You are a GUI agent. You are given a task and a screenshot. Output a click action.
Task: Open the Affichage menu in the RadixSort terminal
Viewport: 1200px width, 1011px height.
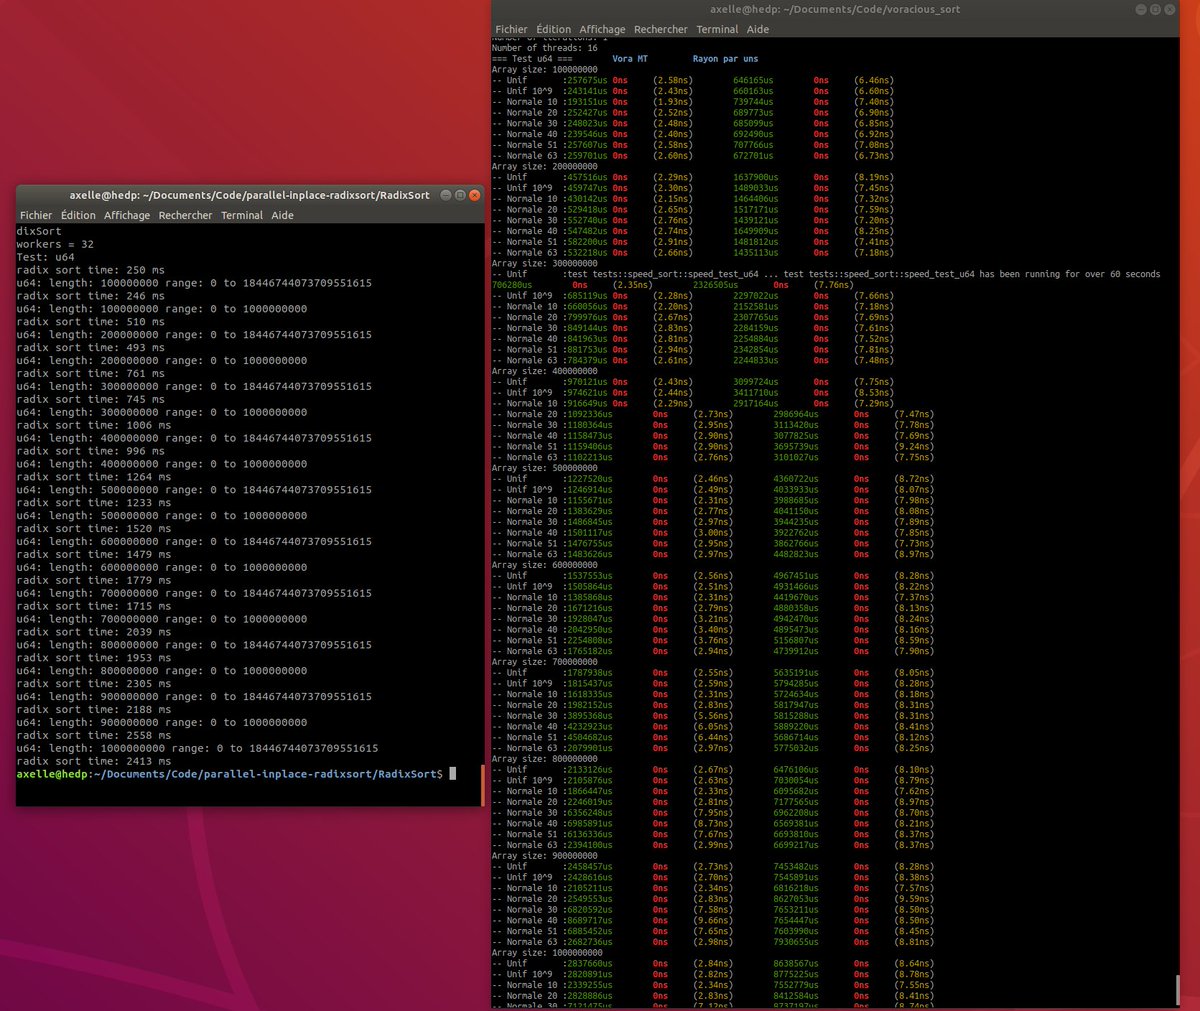[x=127, y=215]
